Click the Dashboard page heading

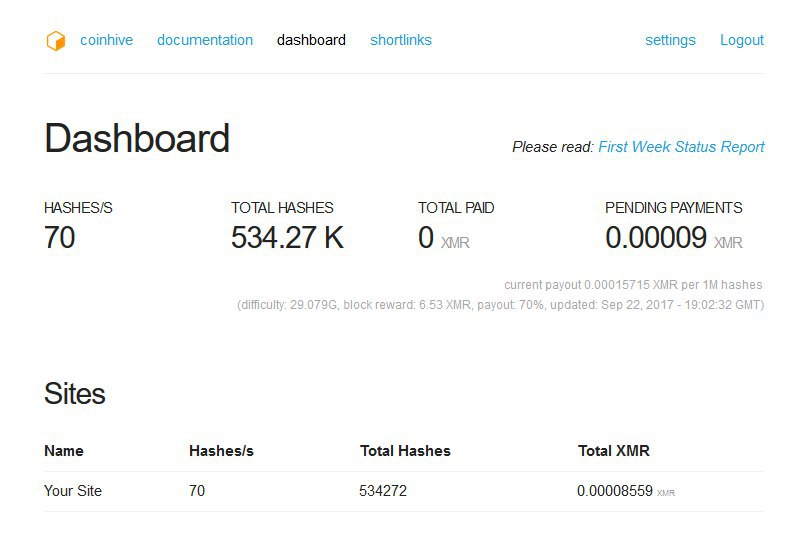[137, 138]
